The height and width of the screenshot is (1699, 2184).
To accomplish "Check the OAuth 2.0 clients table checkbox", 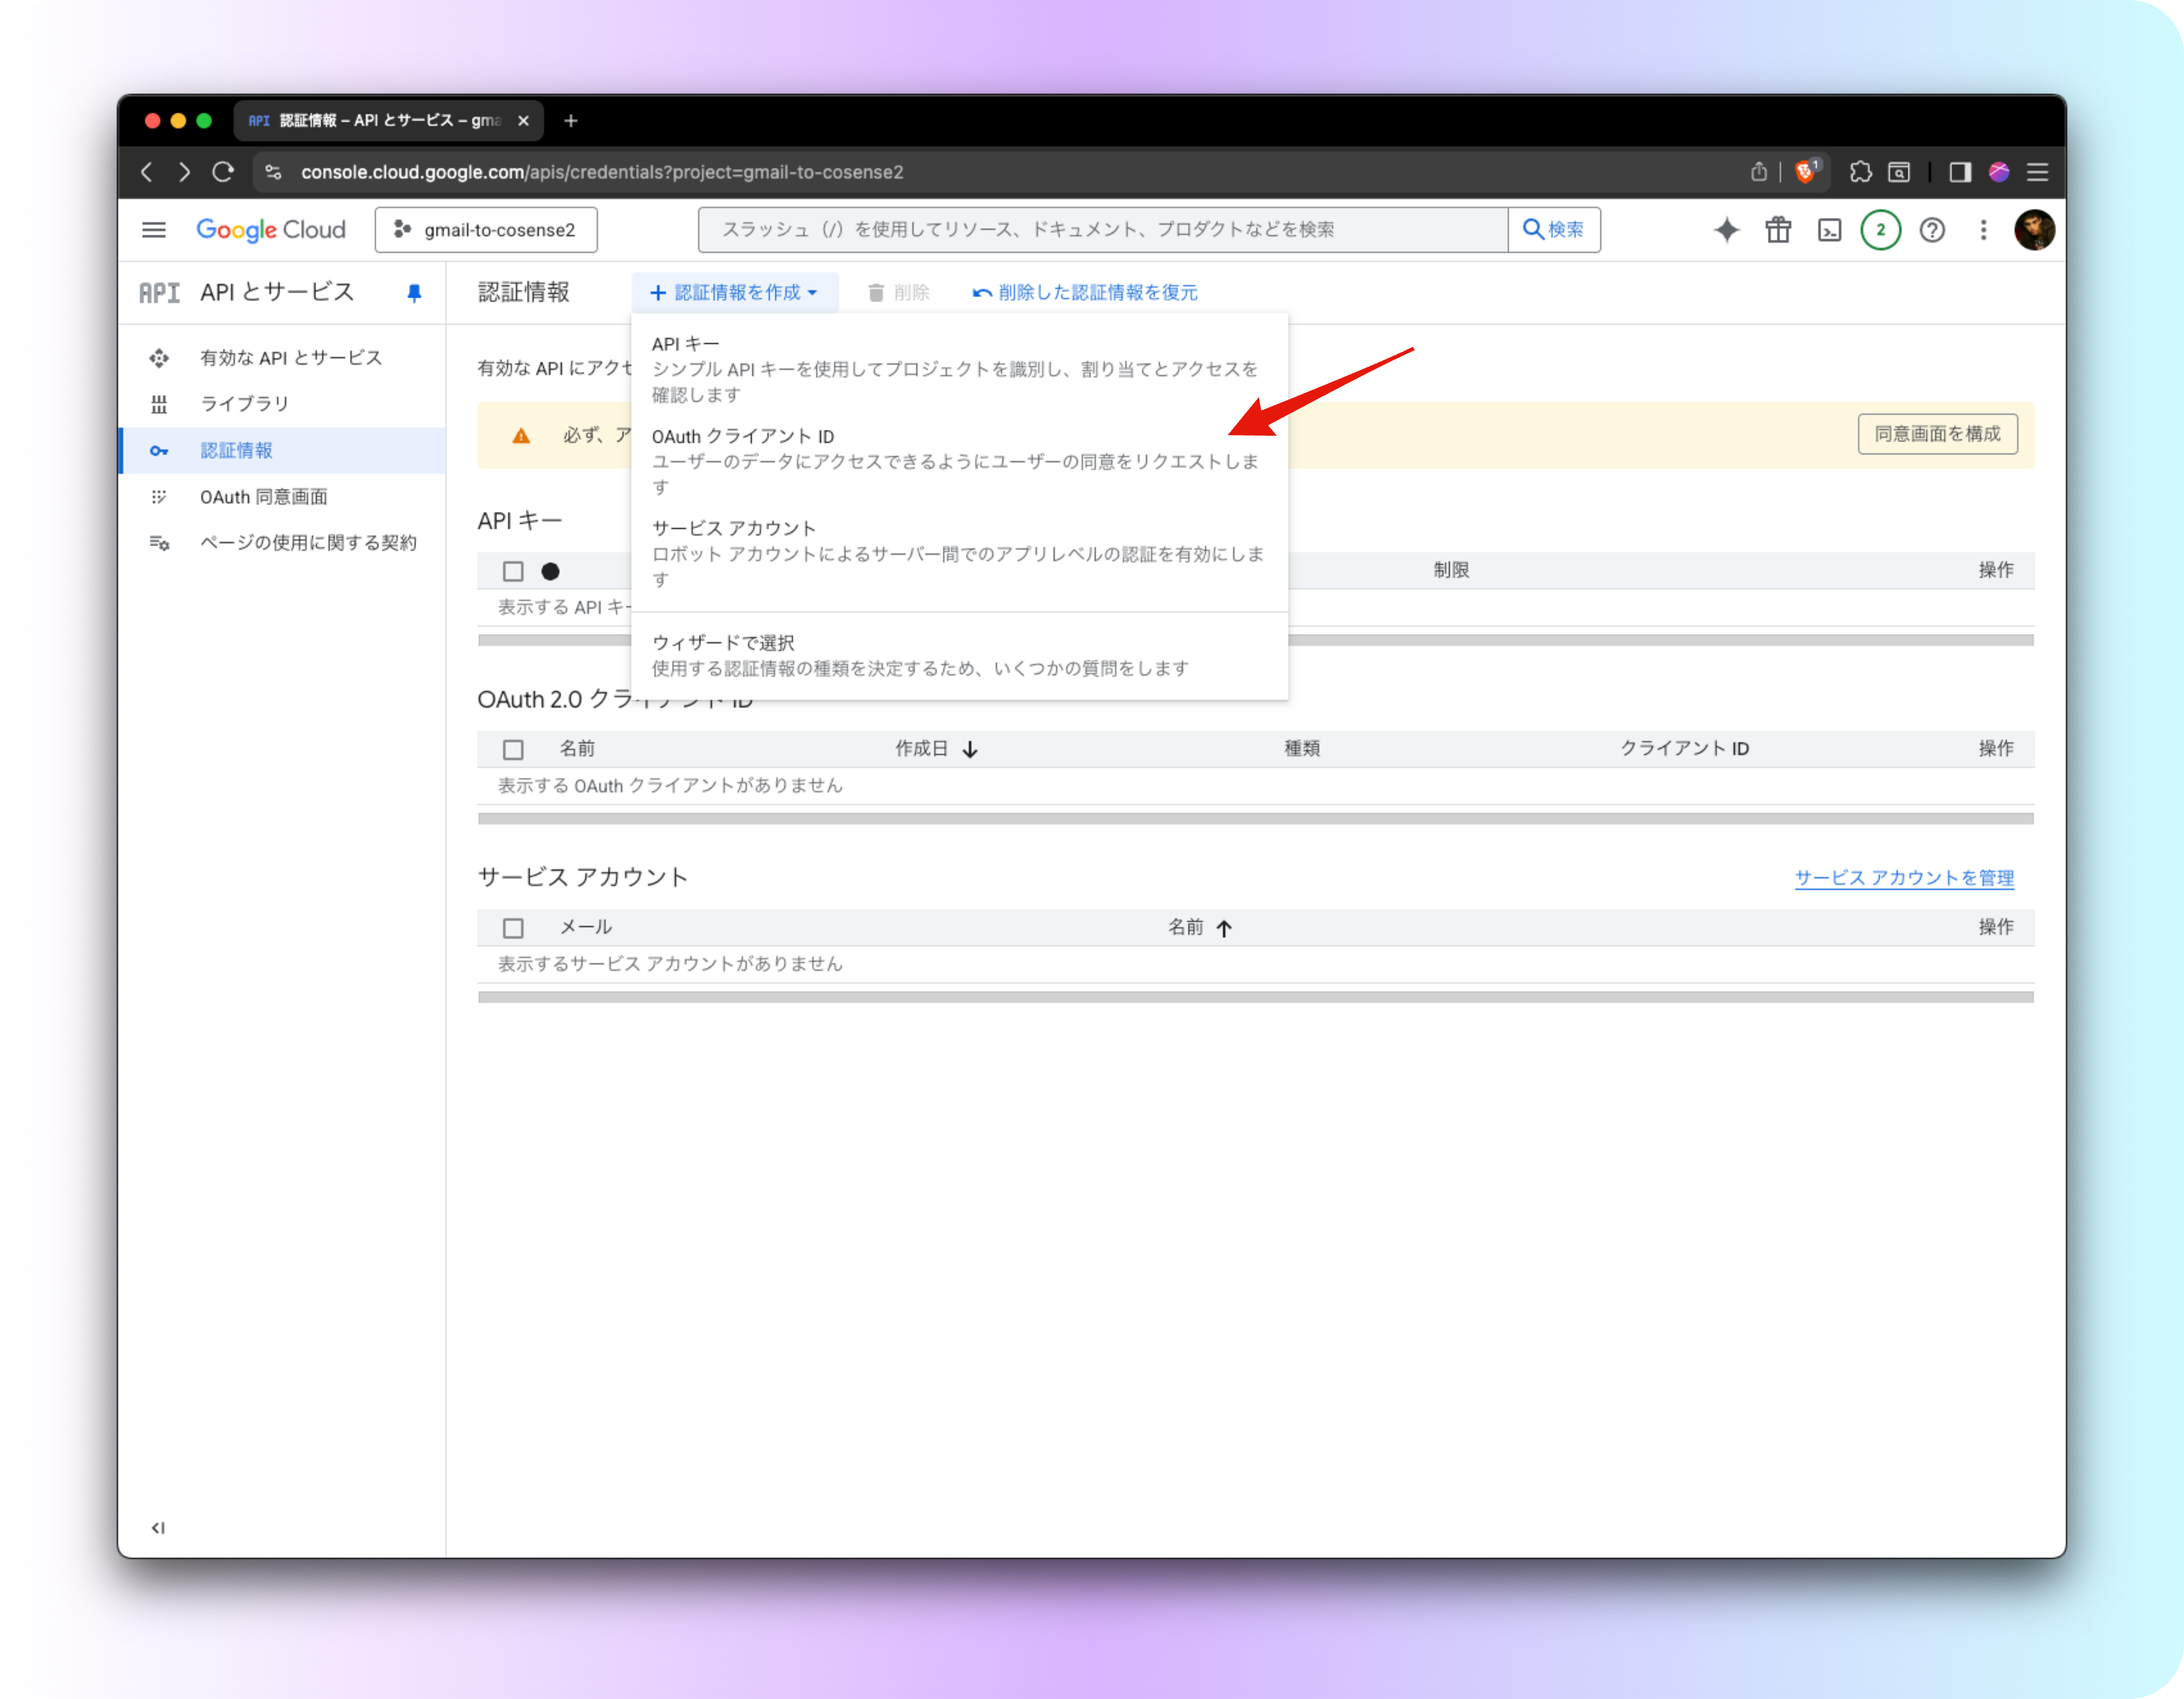I will click(513, 749).
